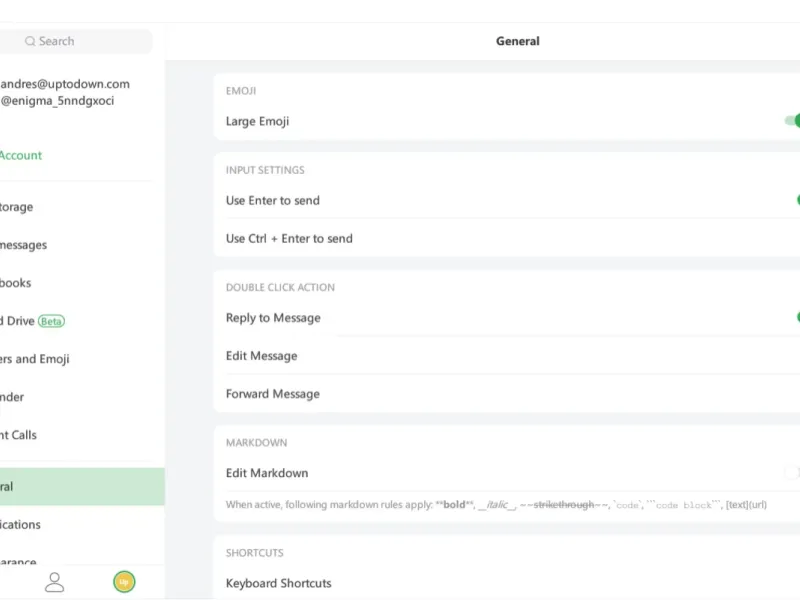Choose Forward Message double click action
Image resolution: width=800 pixels, height=600 pixels.
click(507, 394)
